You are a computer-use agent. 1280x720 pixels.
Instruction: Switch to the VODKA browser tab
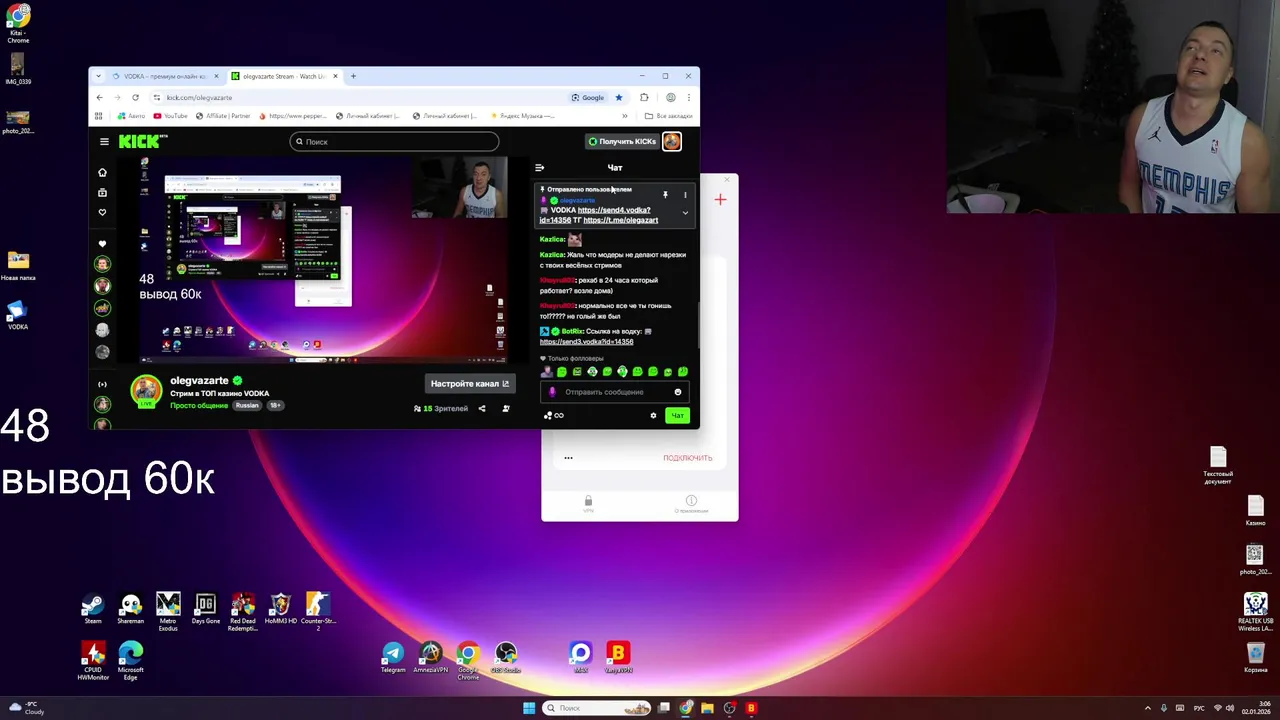click(166, 76)
